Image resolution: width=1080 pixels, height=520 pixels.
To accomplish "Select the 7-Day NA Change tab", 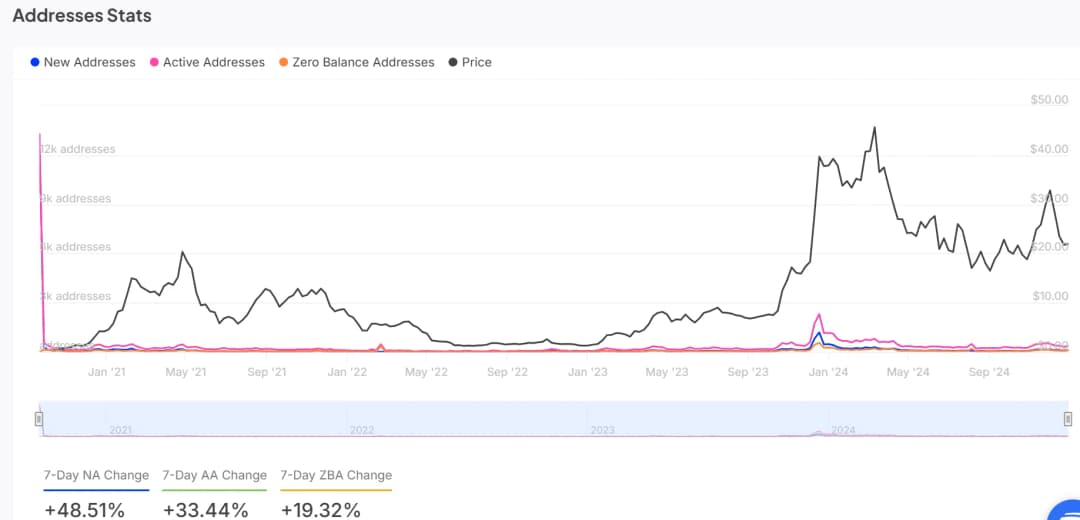I will pyautogui.click(x=96, y=476).
